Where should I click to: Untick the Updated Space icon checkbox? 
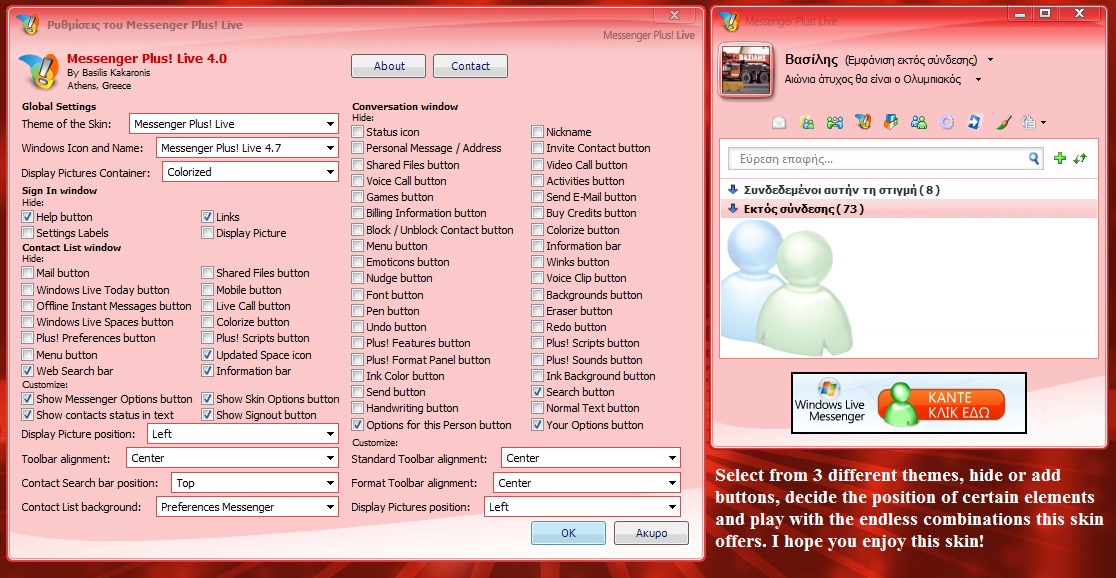point(207,354)
